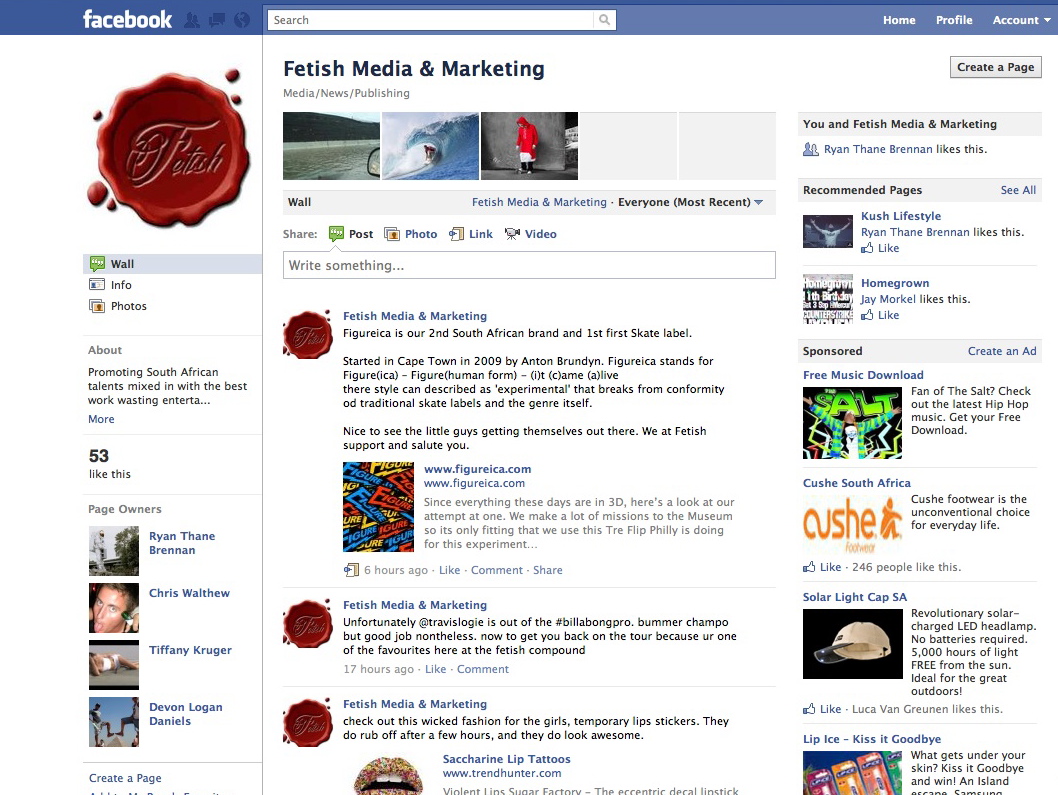This screenshot has height=795, width=1058.
Task: Open Kush Lifestyle page thumbnail
Action: pos(828,231)
